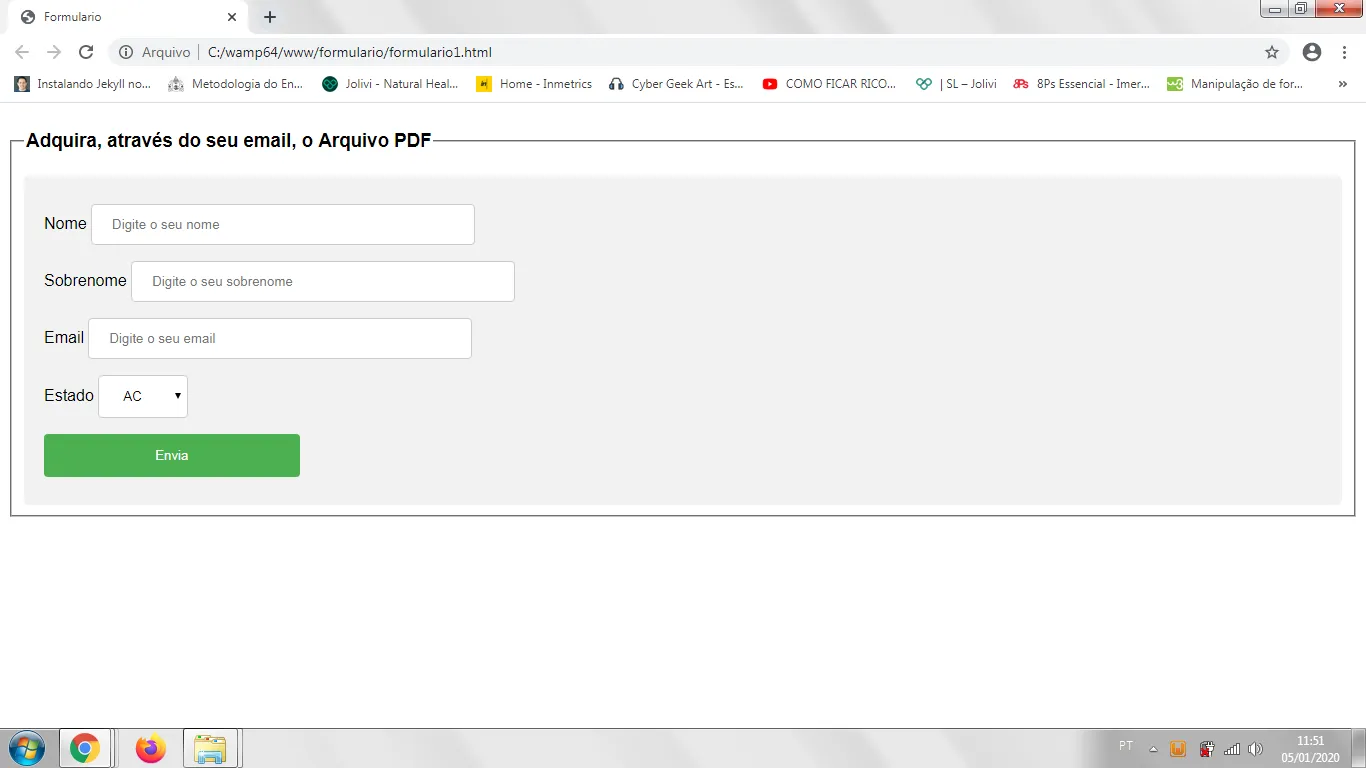This screenshot has width=1366, height=768.
Task: Click the volume speaker tray icon
Action: pos(1256,749)
